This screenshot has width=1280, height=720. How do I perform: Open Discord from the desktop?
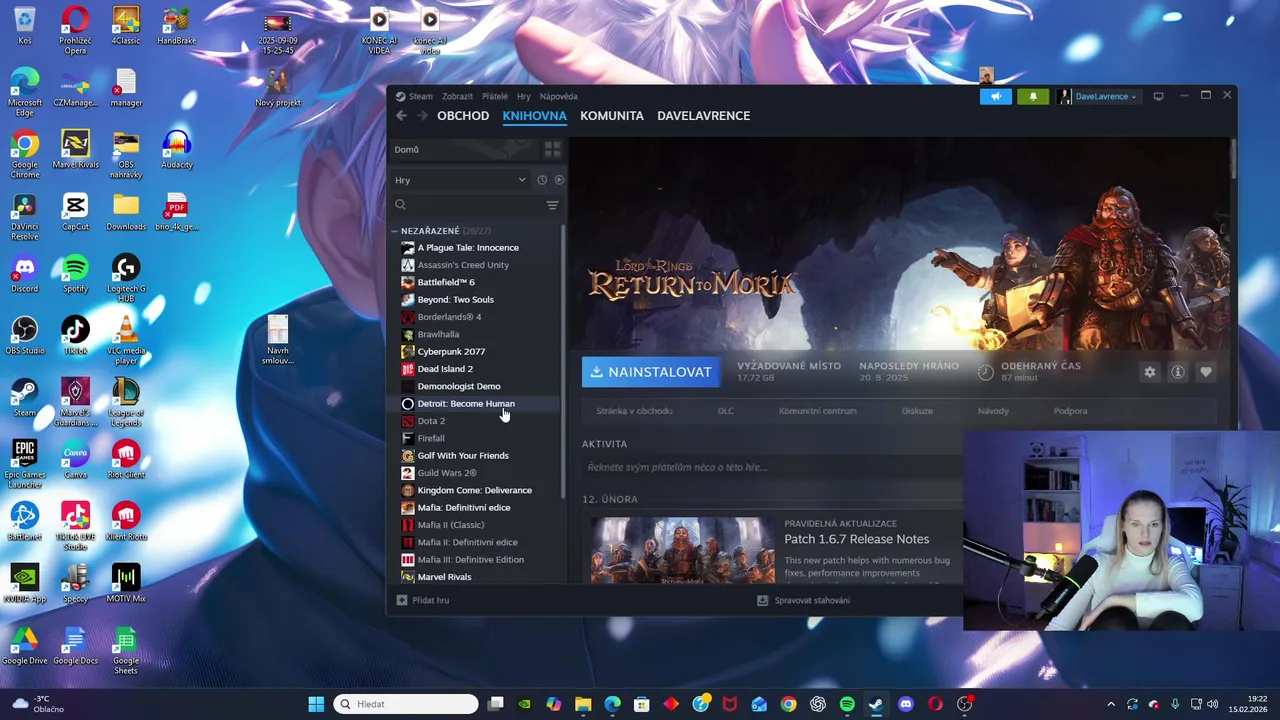(24, 274)
